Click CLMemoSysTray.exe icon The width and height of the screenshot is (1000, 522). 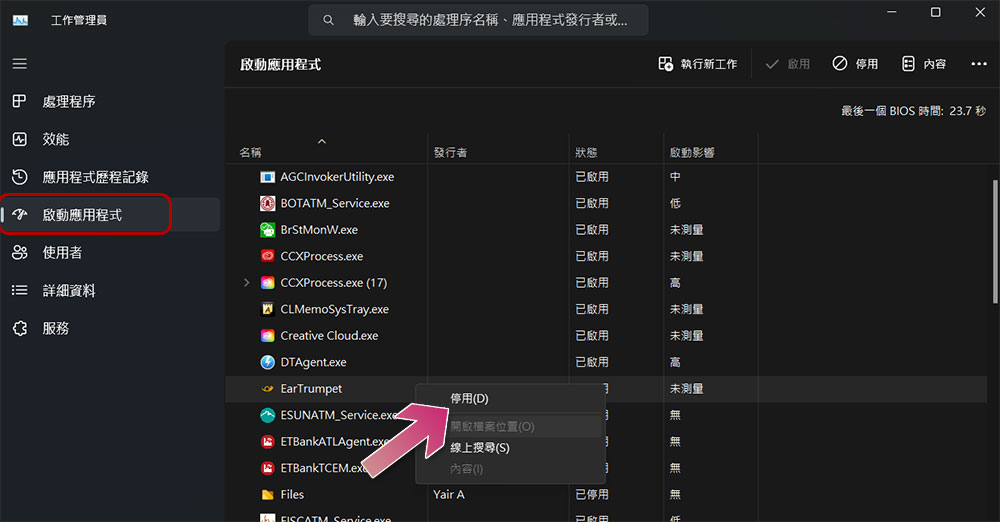(268, 309)
